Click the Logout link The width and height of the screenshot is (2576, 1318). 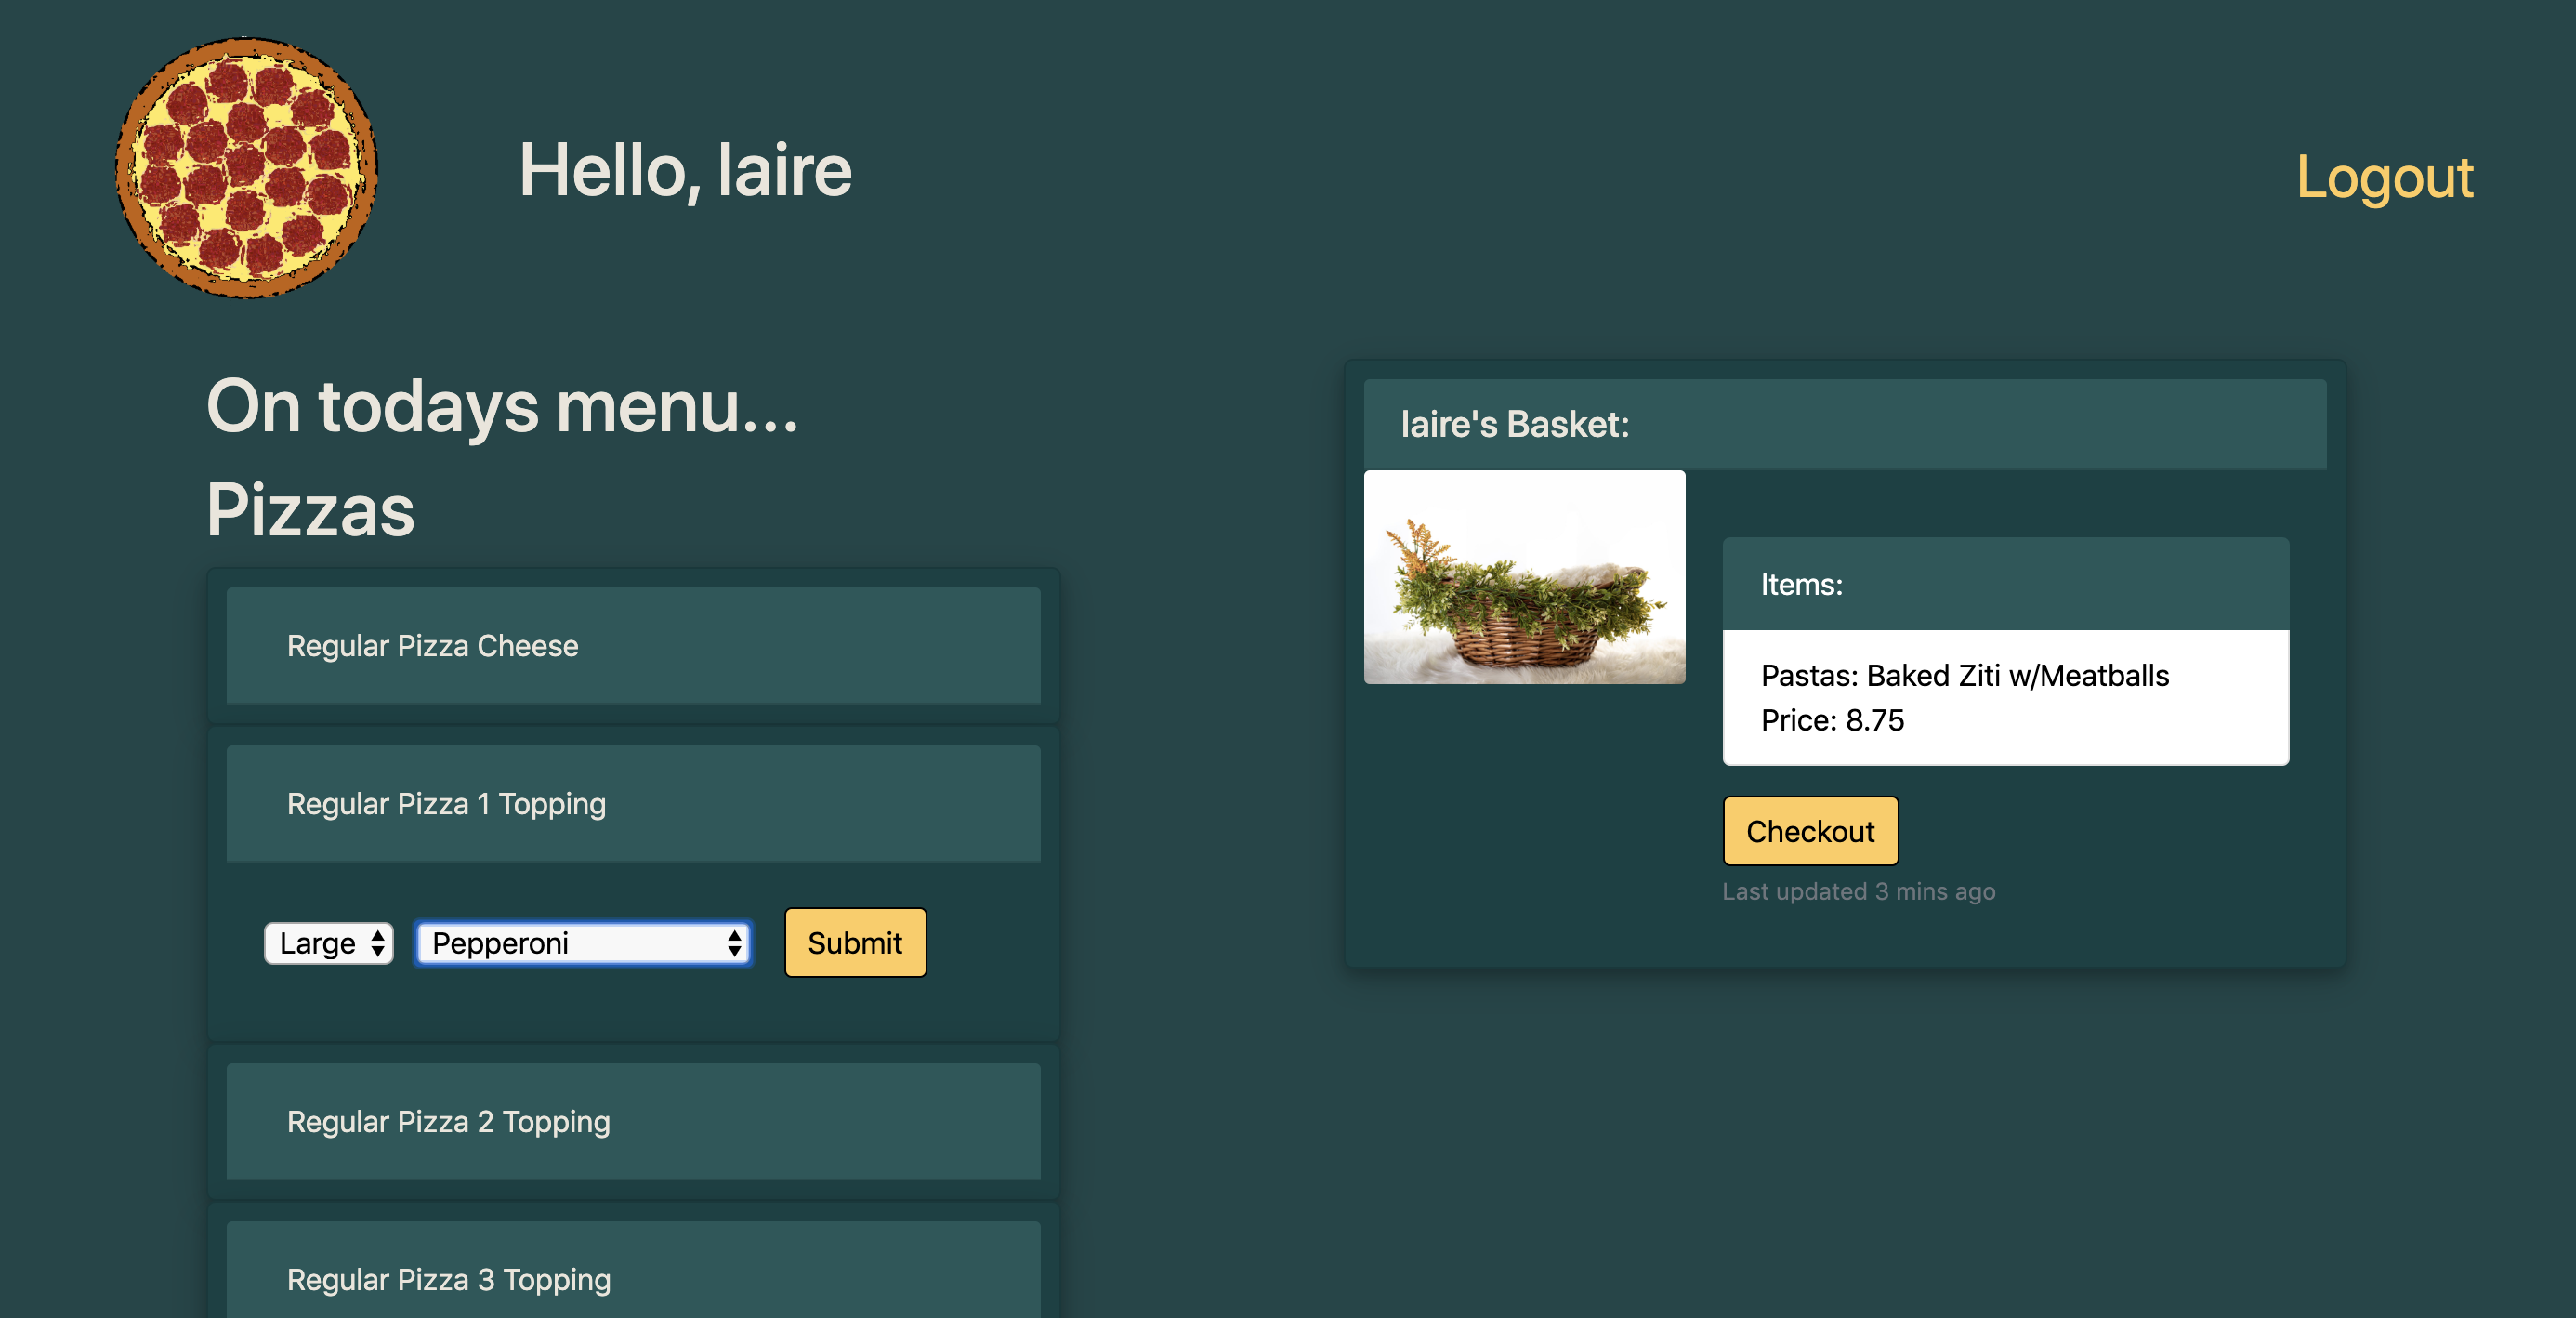2383,177
